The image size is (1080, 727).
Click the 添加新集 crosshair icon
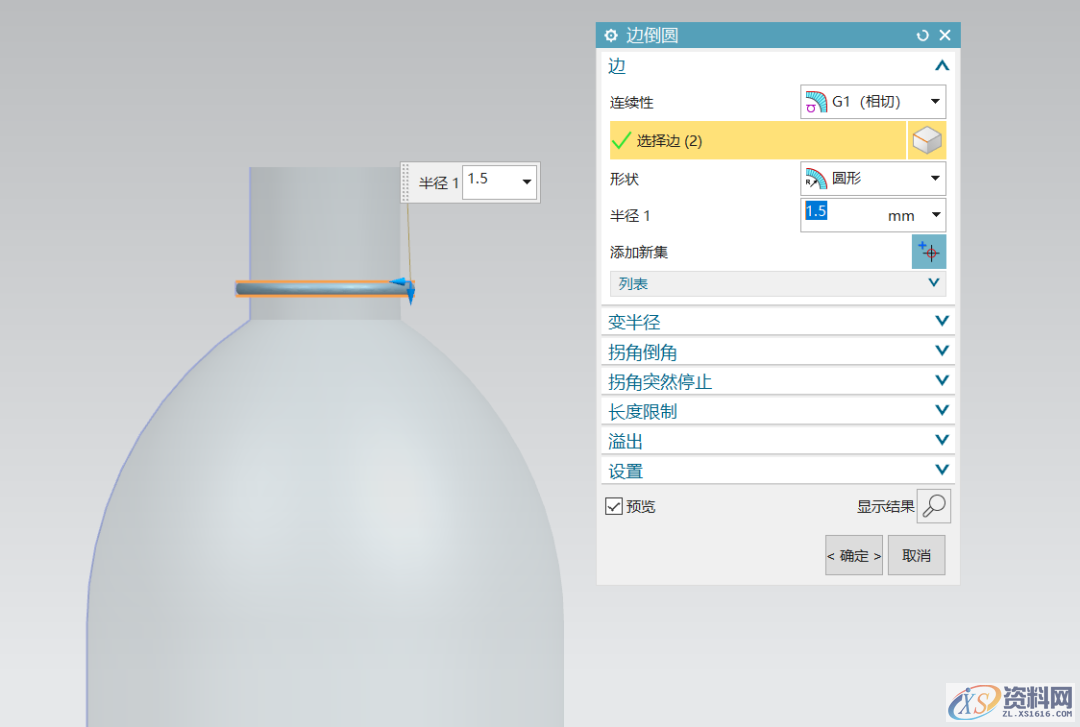click(x=929, y=252)
